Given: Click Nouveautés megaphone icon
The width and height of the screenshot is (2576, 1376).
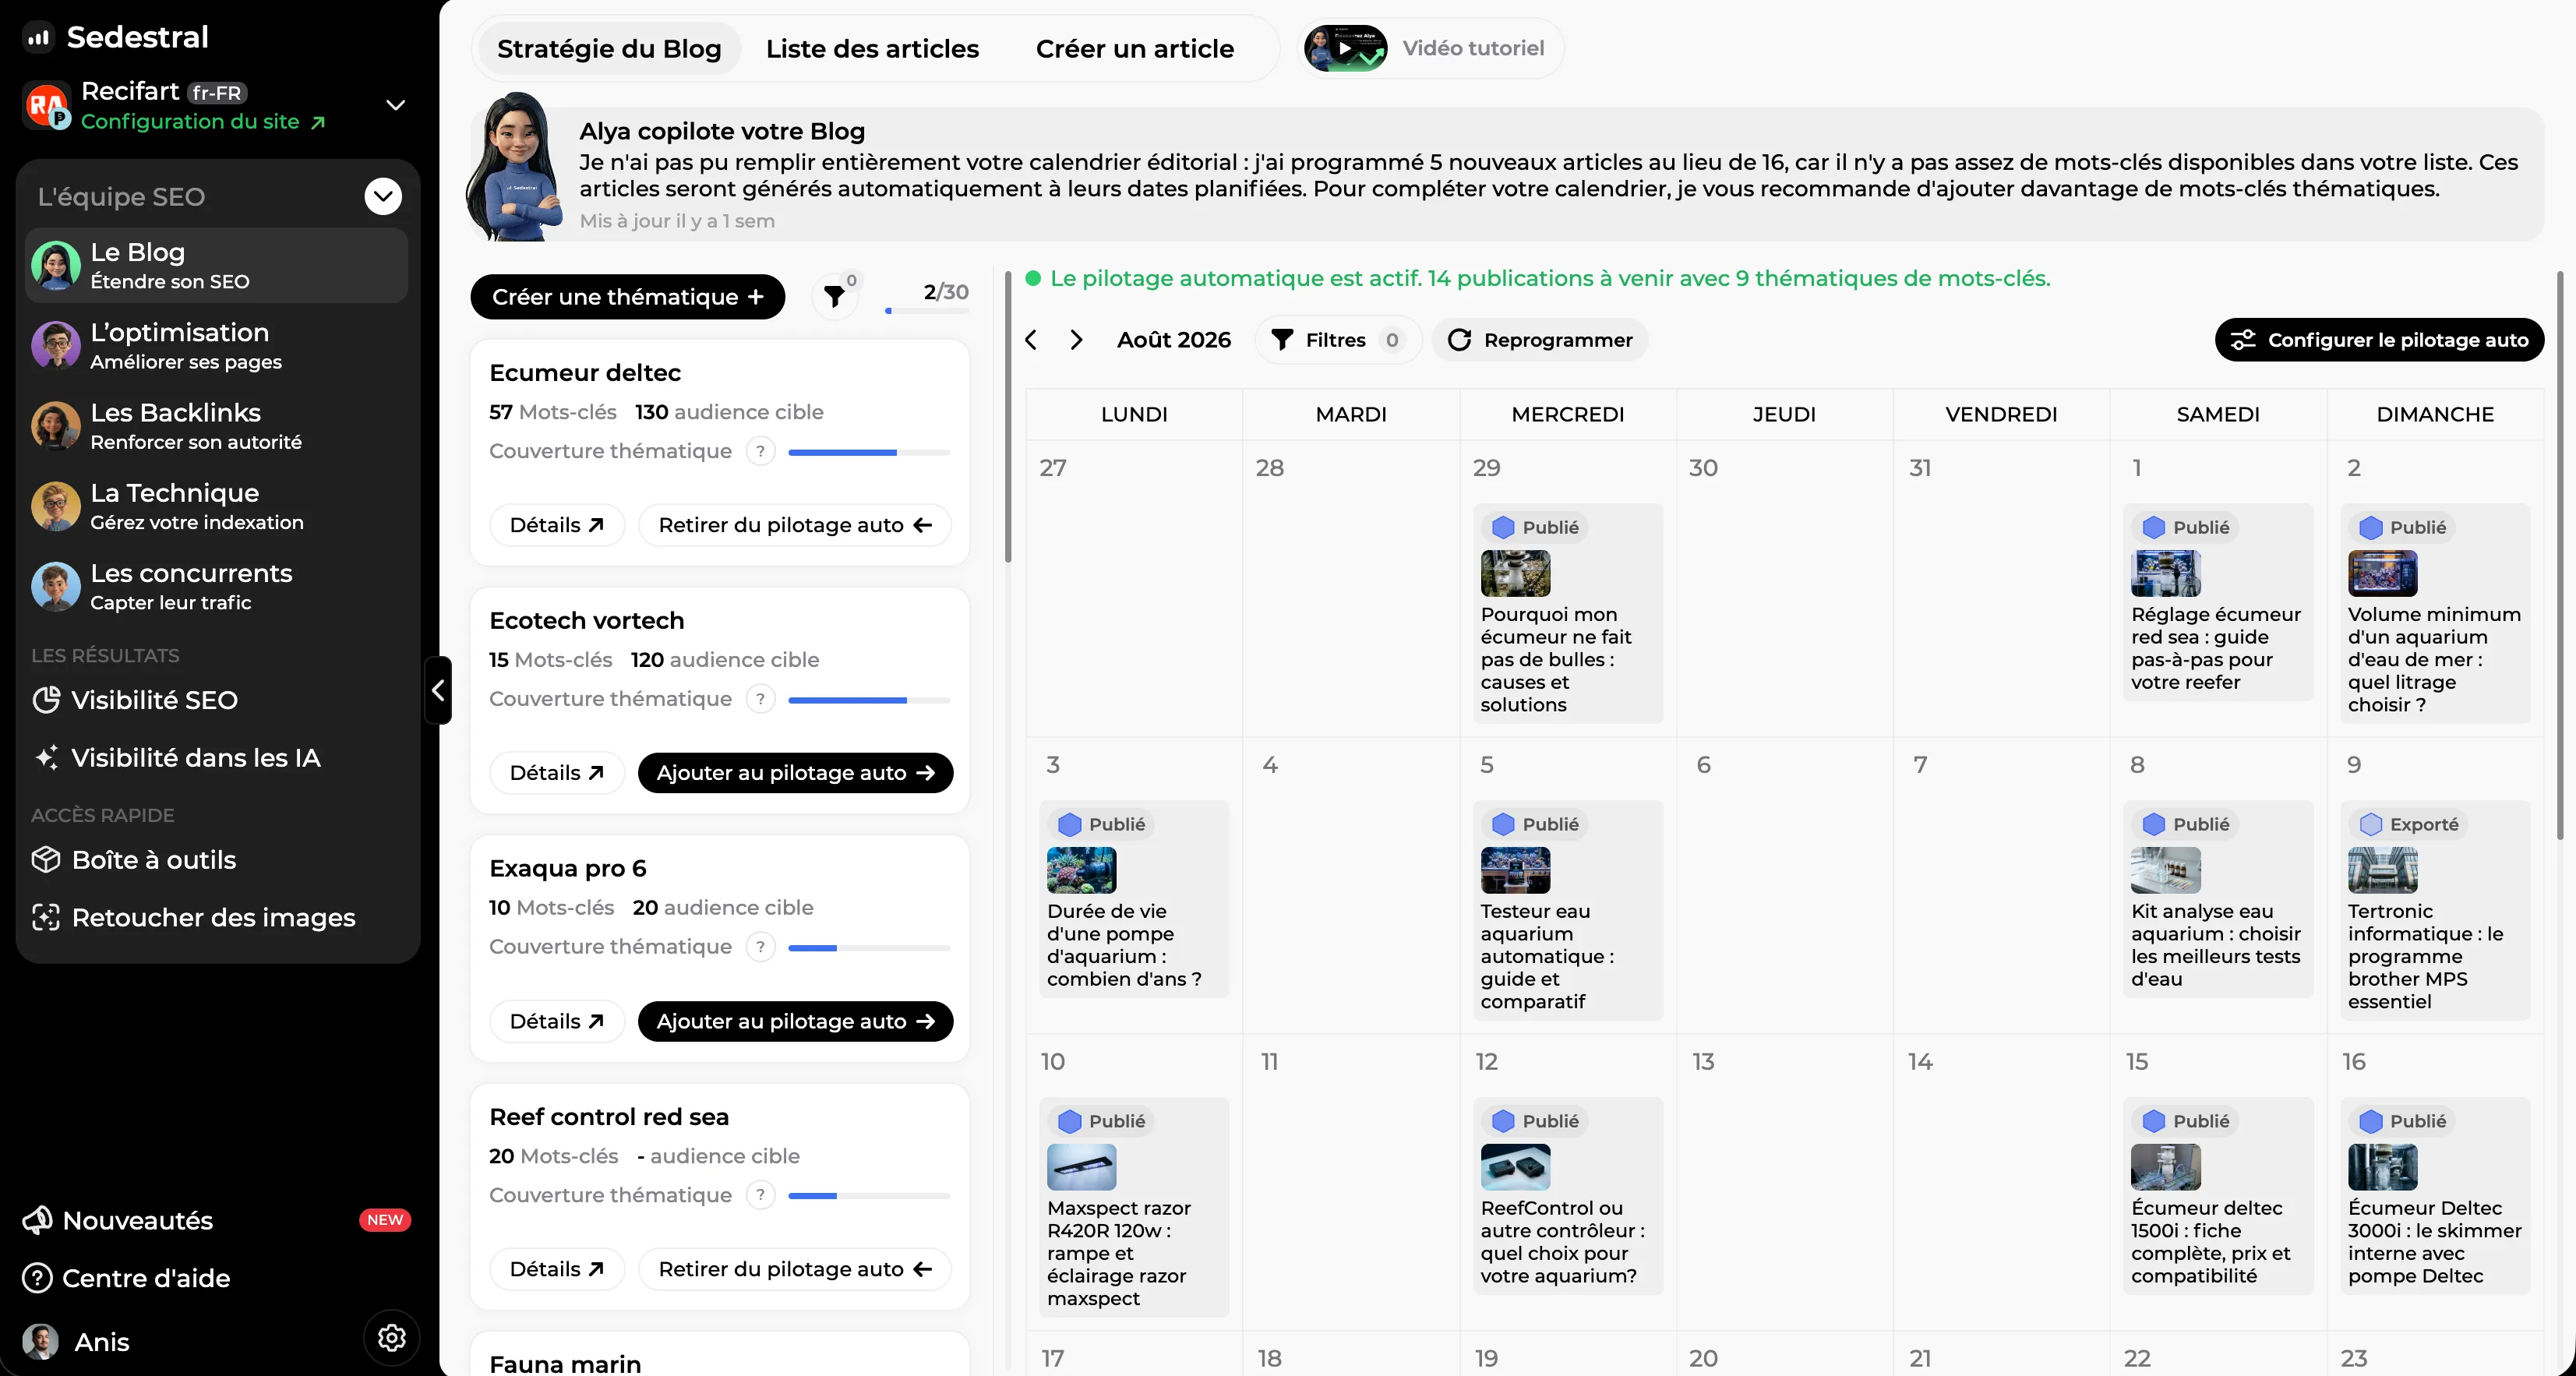Looking at the screenshot, I should (x=37, y=1220).
